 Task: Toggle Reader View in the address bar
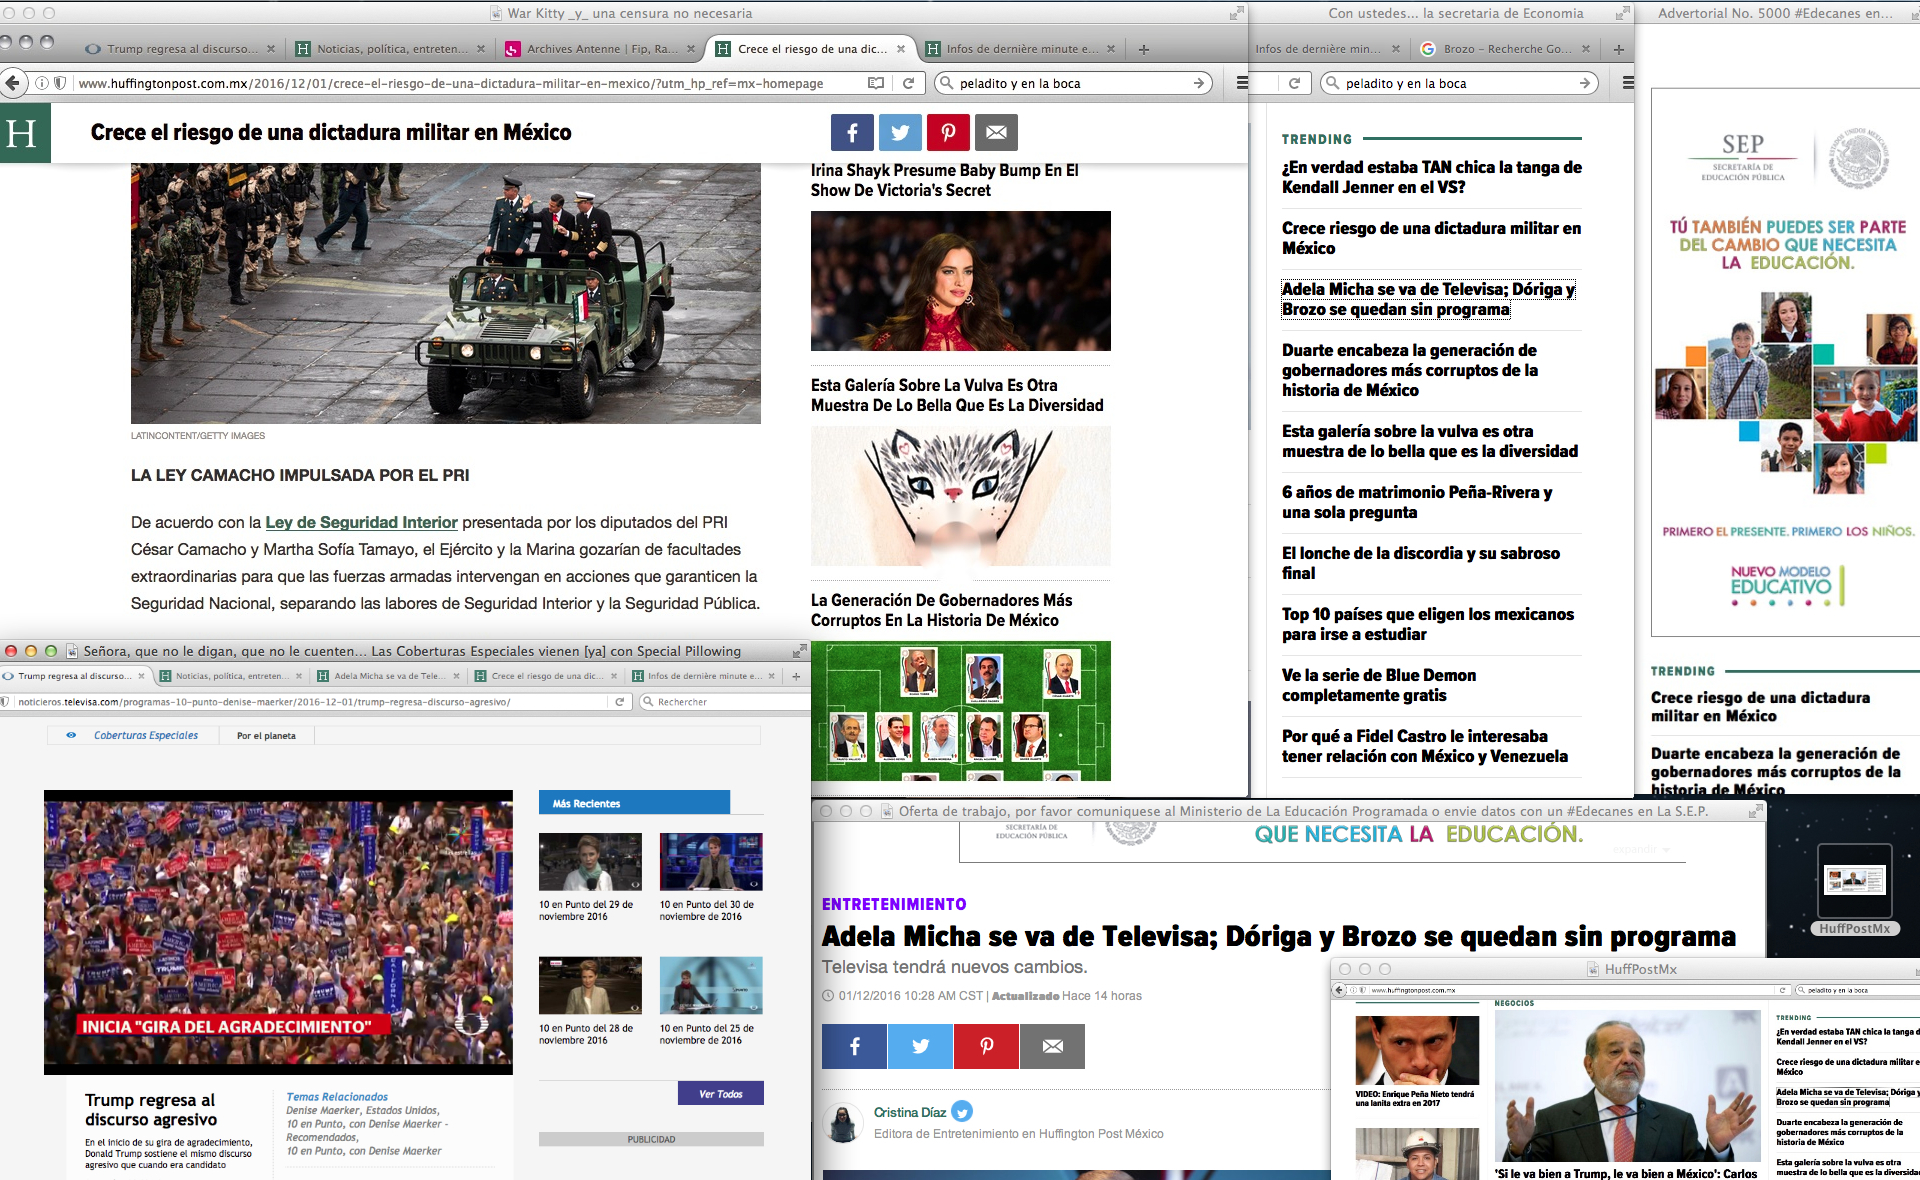coord(876,83)
